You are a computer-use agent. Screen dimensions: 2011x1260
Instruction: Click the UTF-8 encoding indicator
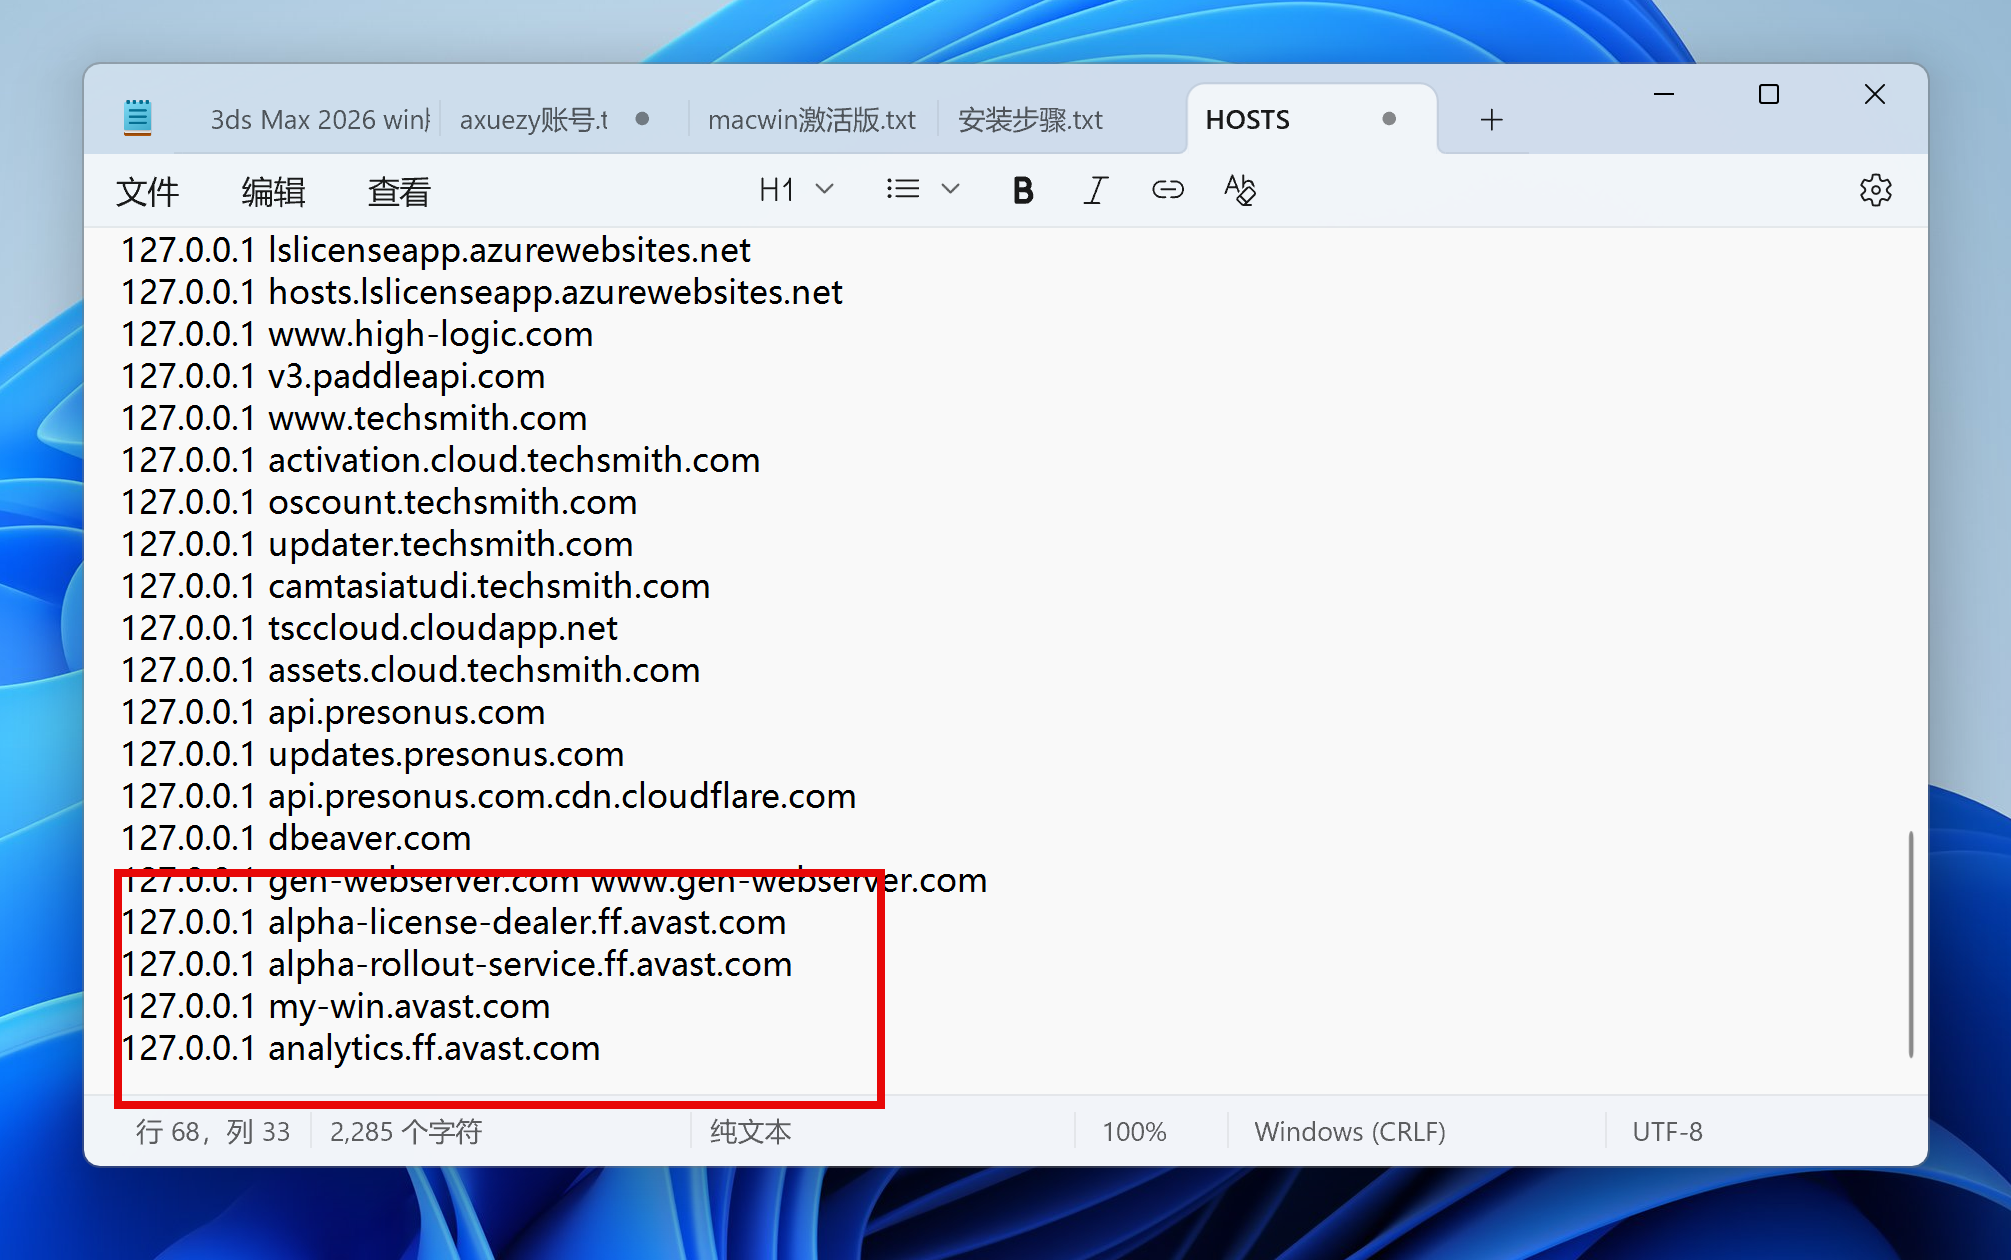pyautogui.click(x=1667, y=1131)
